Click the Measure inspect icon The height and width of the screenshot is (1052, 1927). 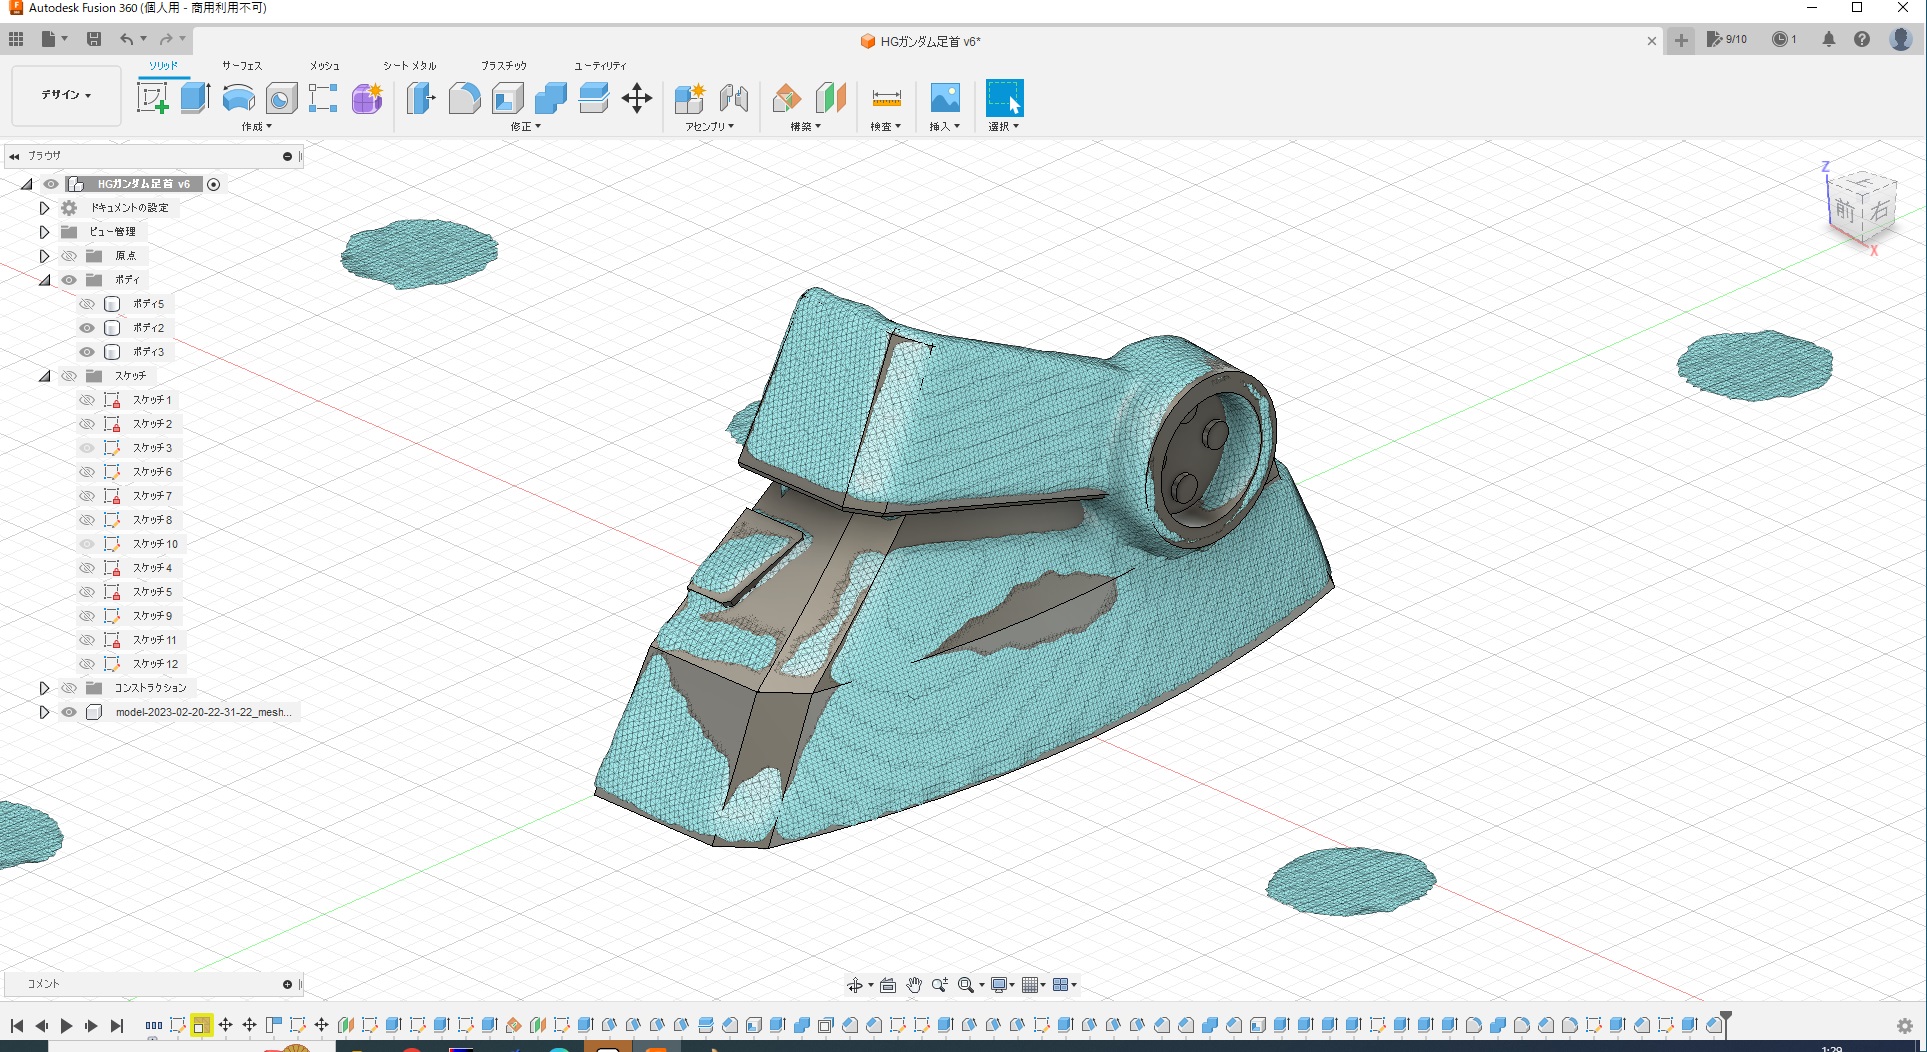click(886, 98)
